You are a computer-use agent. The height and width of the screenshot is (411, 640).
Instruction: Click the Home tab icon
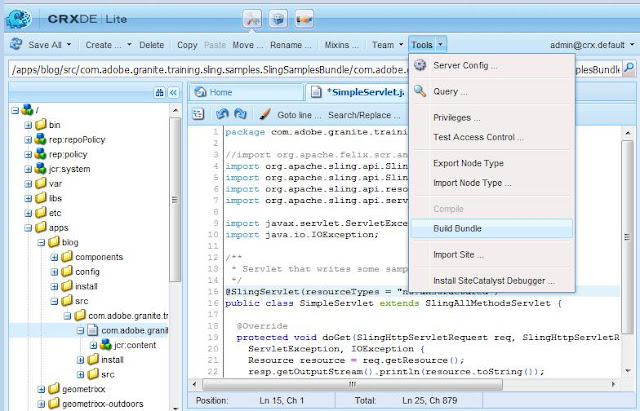click(200, 92)
